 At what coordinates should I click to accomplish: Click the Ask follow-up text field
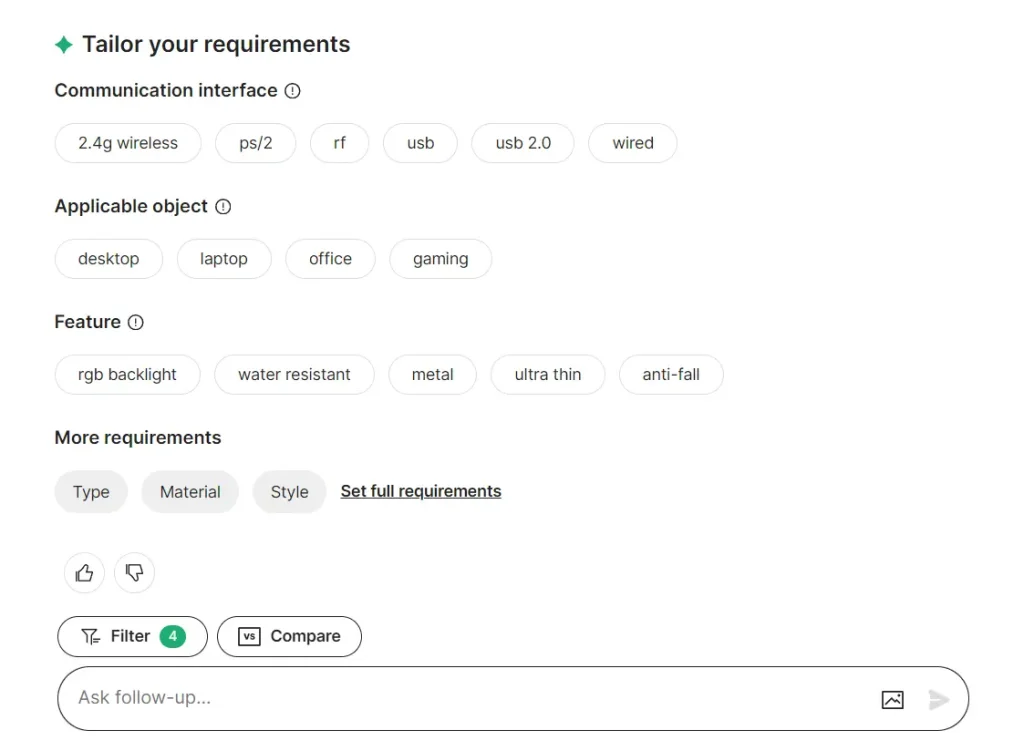coord(460,698)
